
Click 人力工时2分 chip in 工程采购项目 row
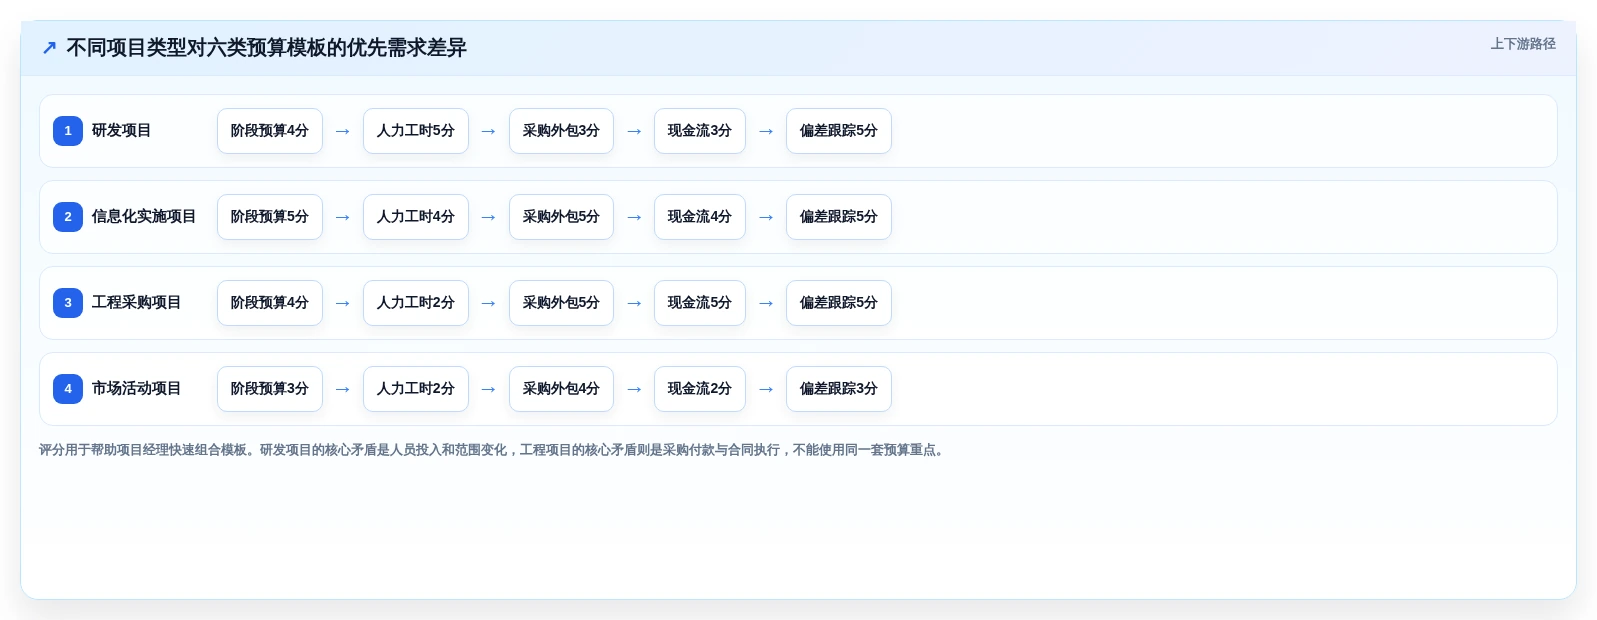pos(416,303)
